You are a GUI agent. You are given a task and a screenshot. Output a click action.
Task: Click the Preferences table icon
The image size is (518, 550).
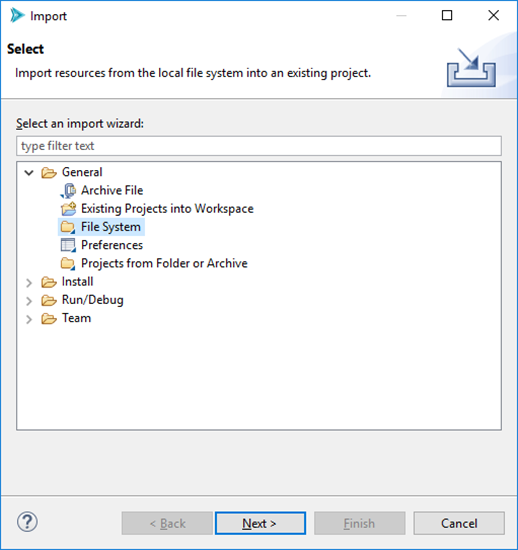pyautogui.click(x=68, y=245)
